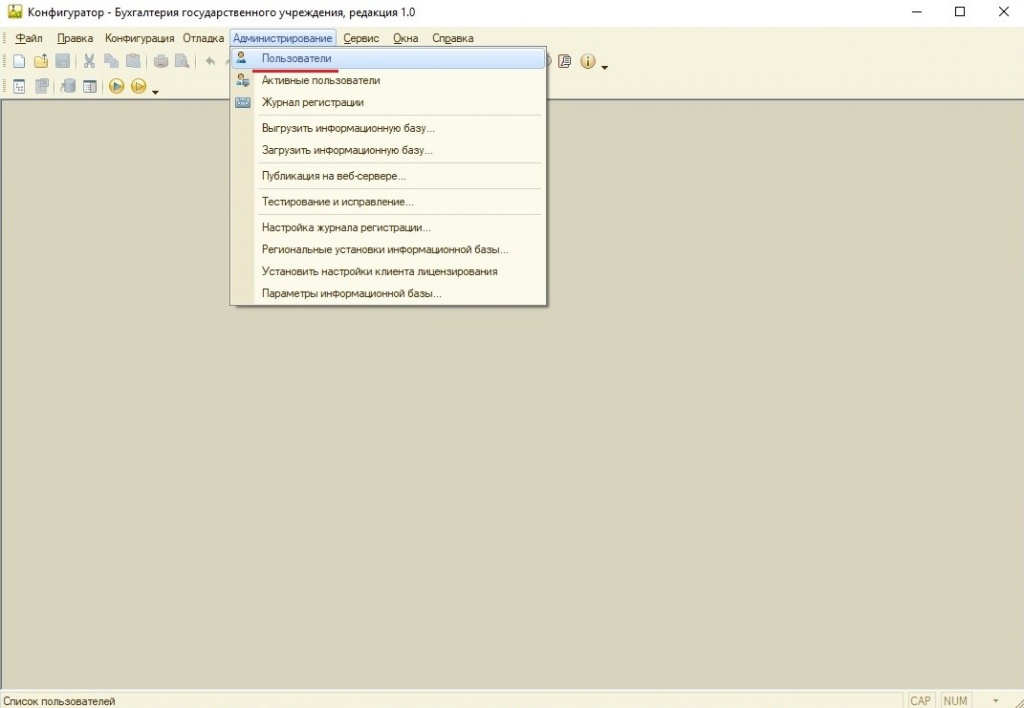
Task: Click the Copy toolbar icon
Action: [112, 61]
